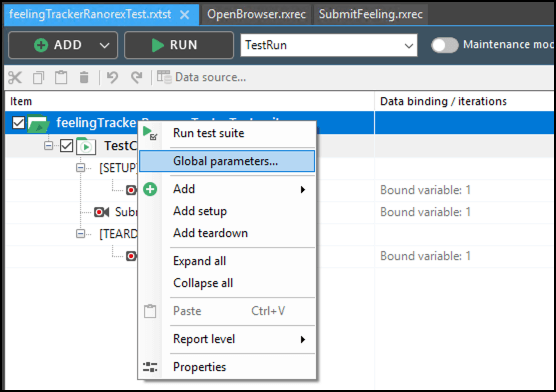Collapse the TestCase tree node

[x=49, y=145]
